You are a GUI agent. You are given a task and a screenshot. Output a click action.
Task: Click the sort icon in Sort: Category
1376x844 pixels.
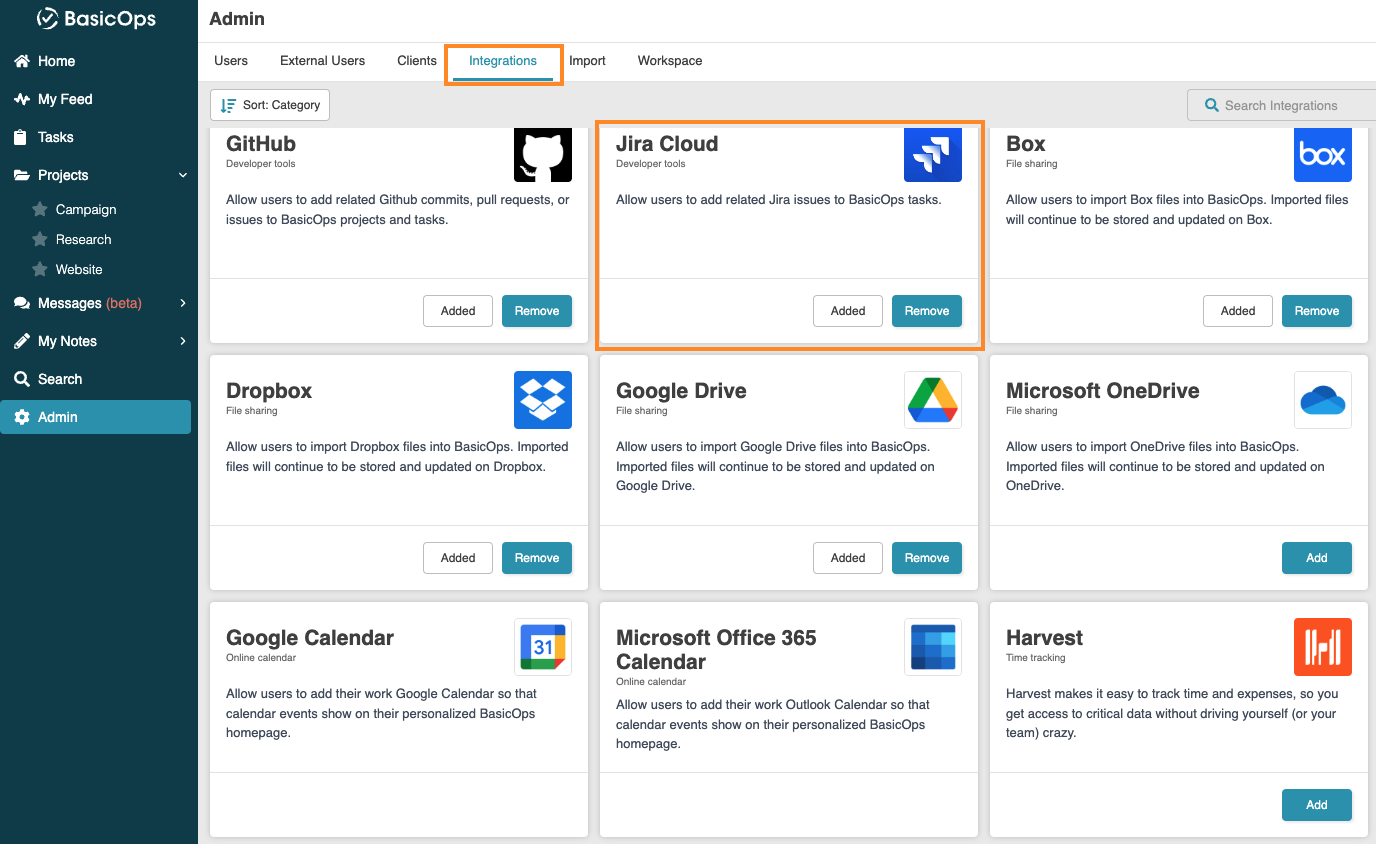pos(228,105)
